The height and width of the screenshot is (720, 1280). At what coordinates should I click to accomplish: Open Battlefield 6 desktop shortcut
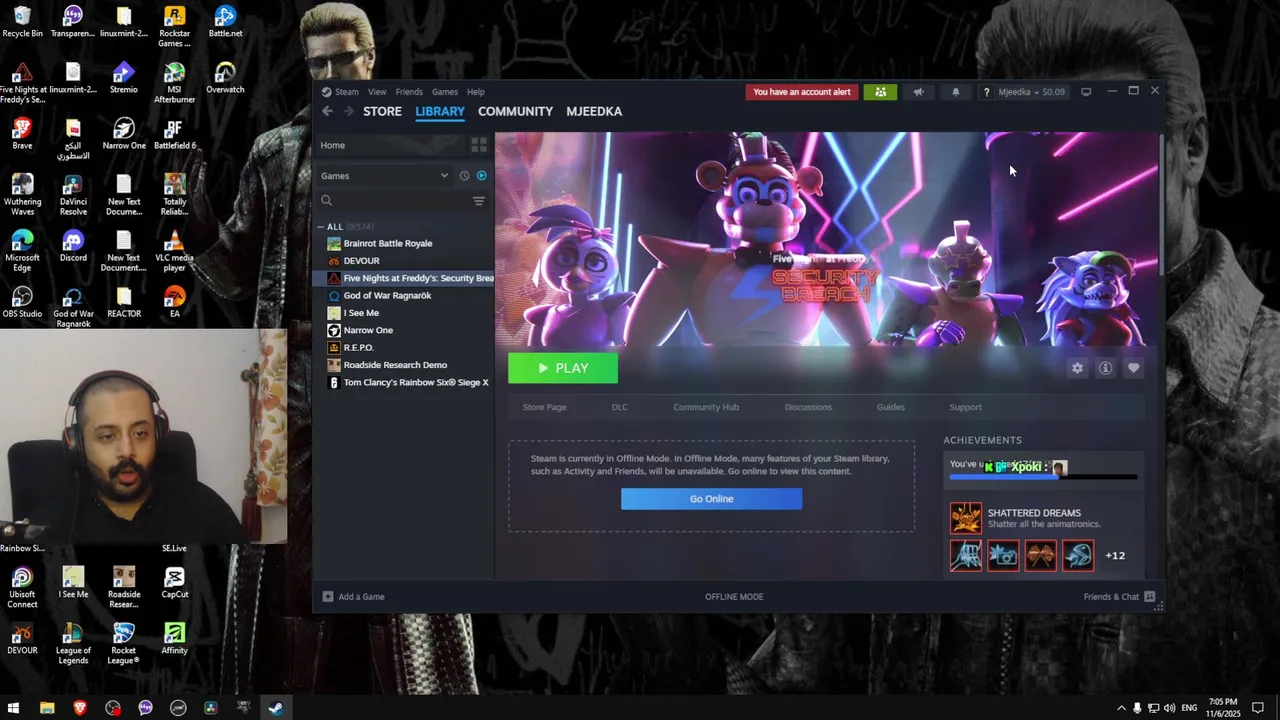click(x=174, y=134)
